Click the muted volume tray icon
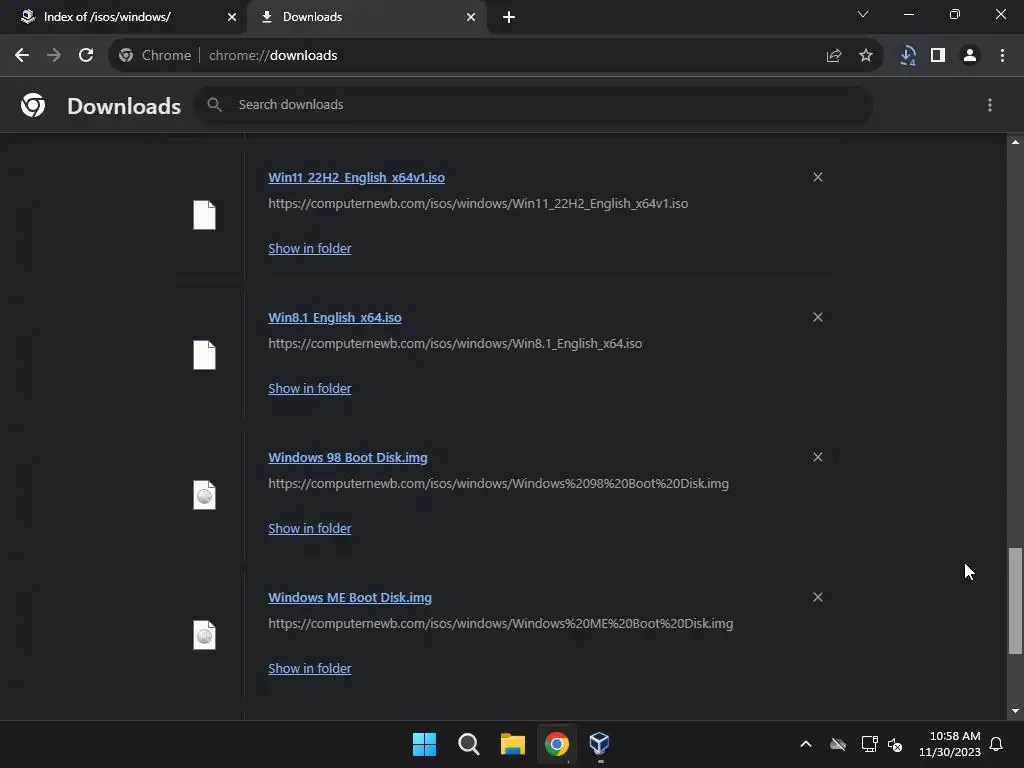 pyautogui.click(x=895, y=744)
